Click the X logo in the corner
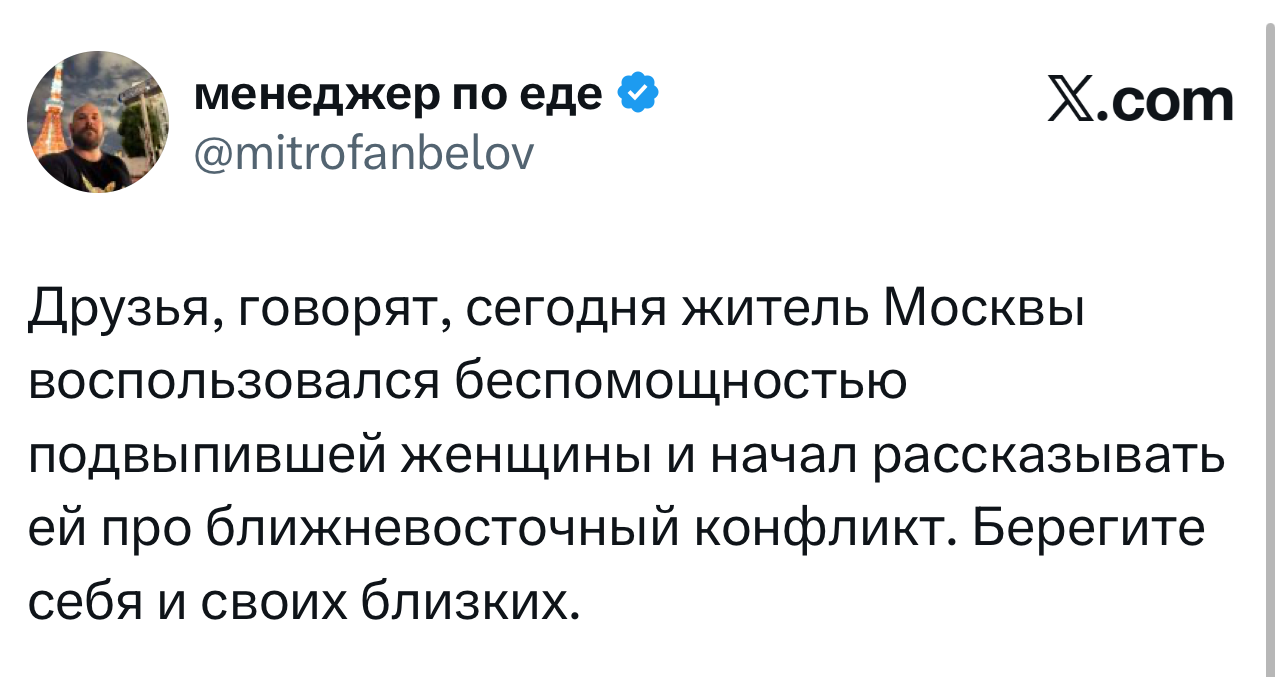The width and height of the screenshot is (1284, 677). pos(1069,102)
